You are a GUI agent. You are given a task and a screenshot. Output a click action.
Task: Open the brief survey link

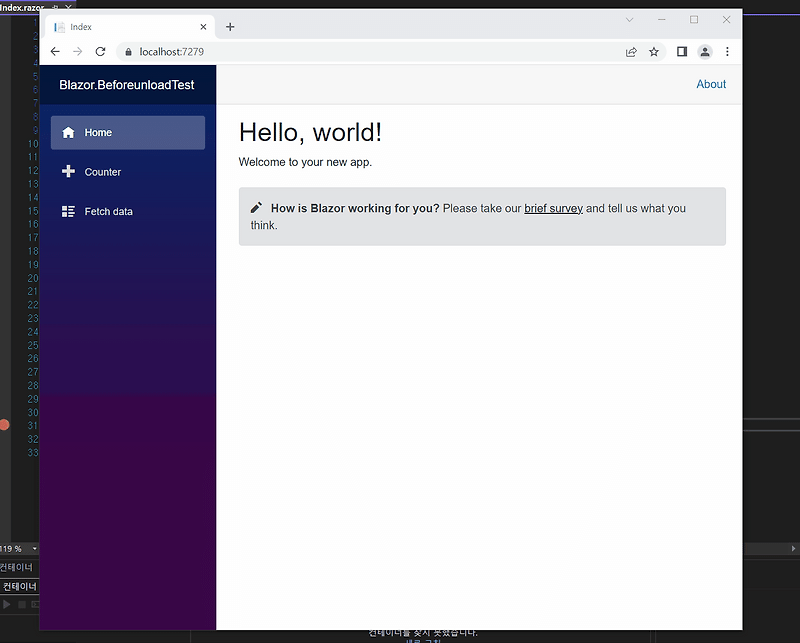553,208
